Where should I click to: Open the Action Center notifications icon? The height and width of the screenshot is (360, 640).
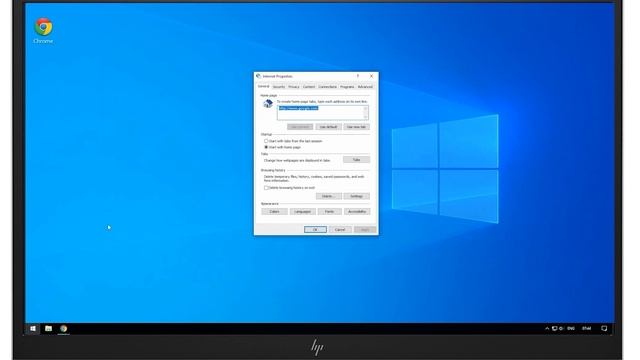(604, 328)
